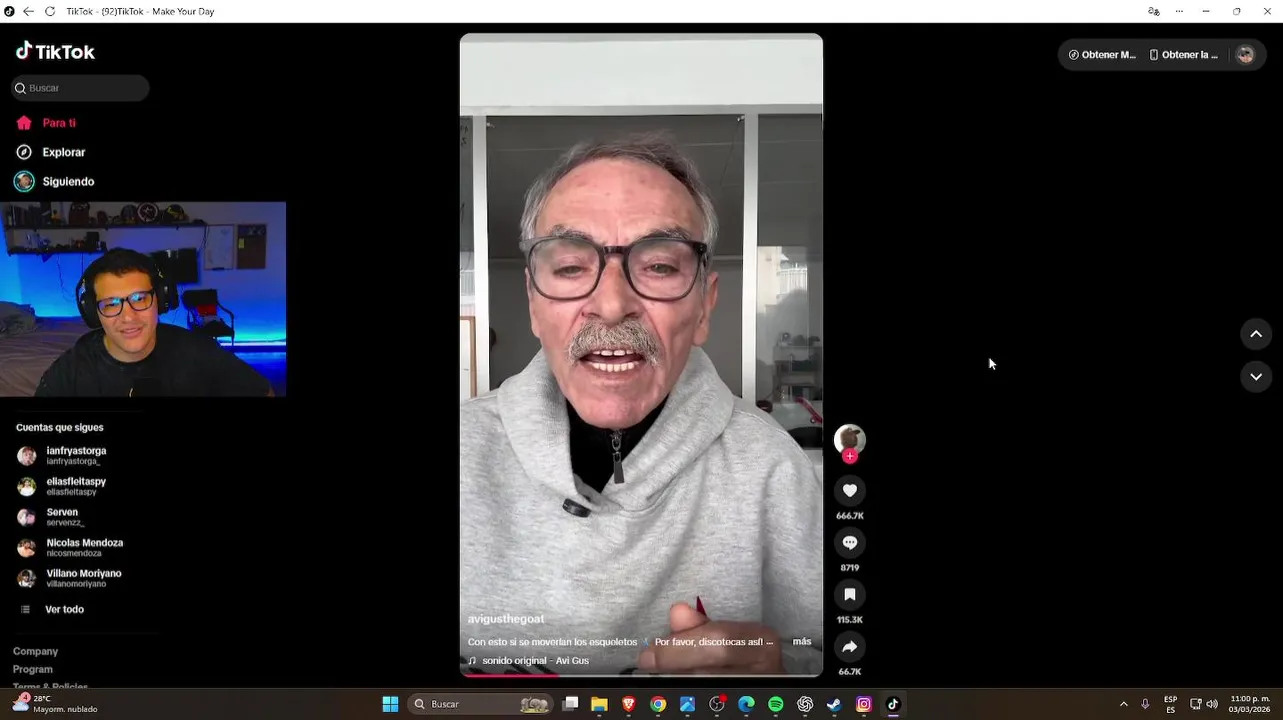Show hidden system tray icons
1283x720 pixels.
tap(1124, 704)
